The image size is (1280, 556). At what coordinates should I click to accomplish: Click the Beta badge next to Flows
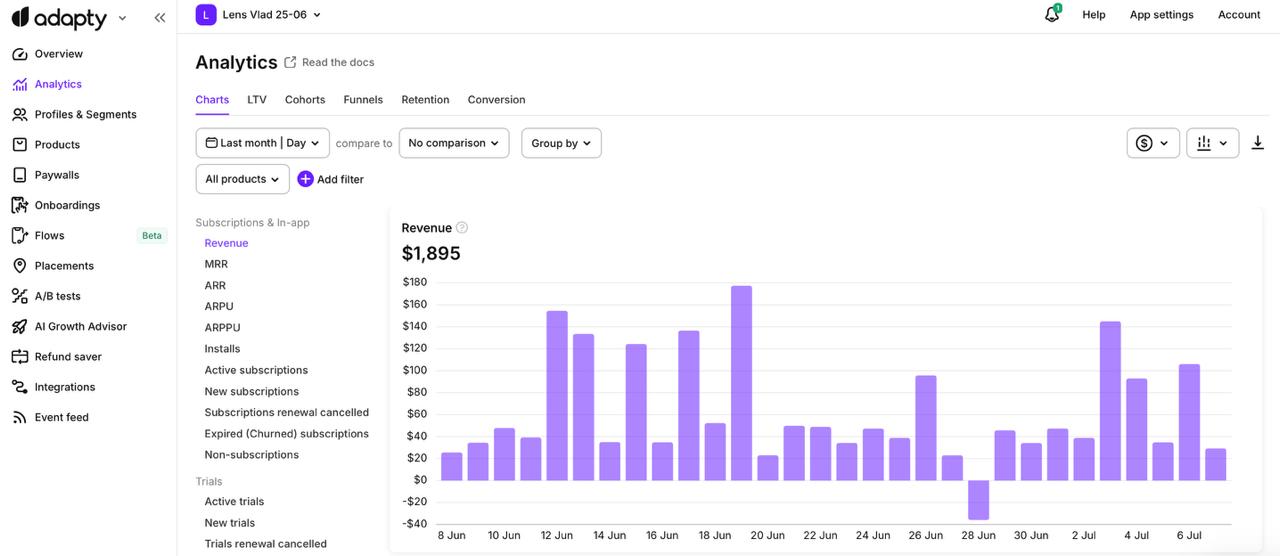[152, 236]
